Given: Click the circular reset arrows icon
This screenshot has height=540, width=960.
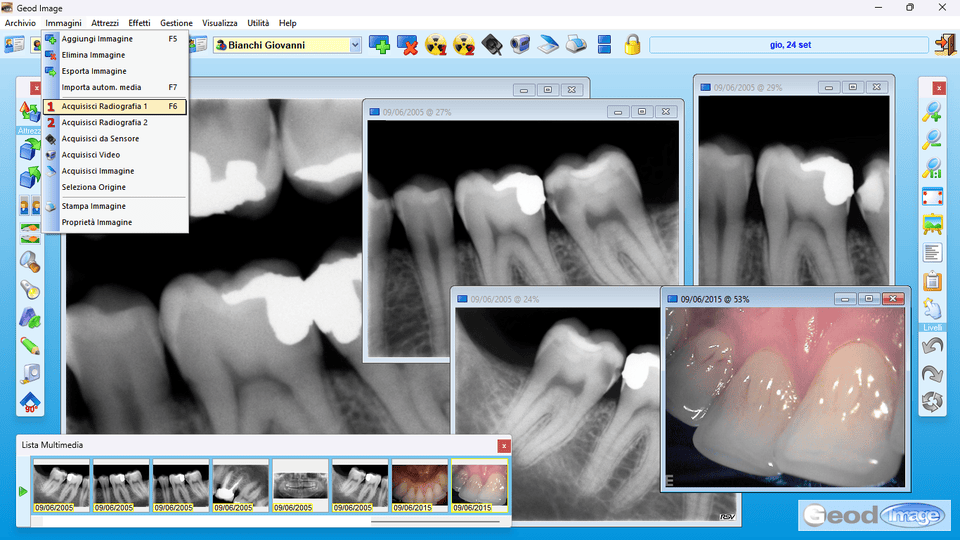Looking at the screenshot, I should point(932,402).
